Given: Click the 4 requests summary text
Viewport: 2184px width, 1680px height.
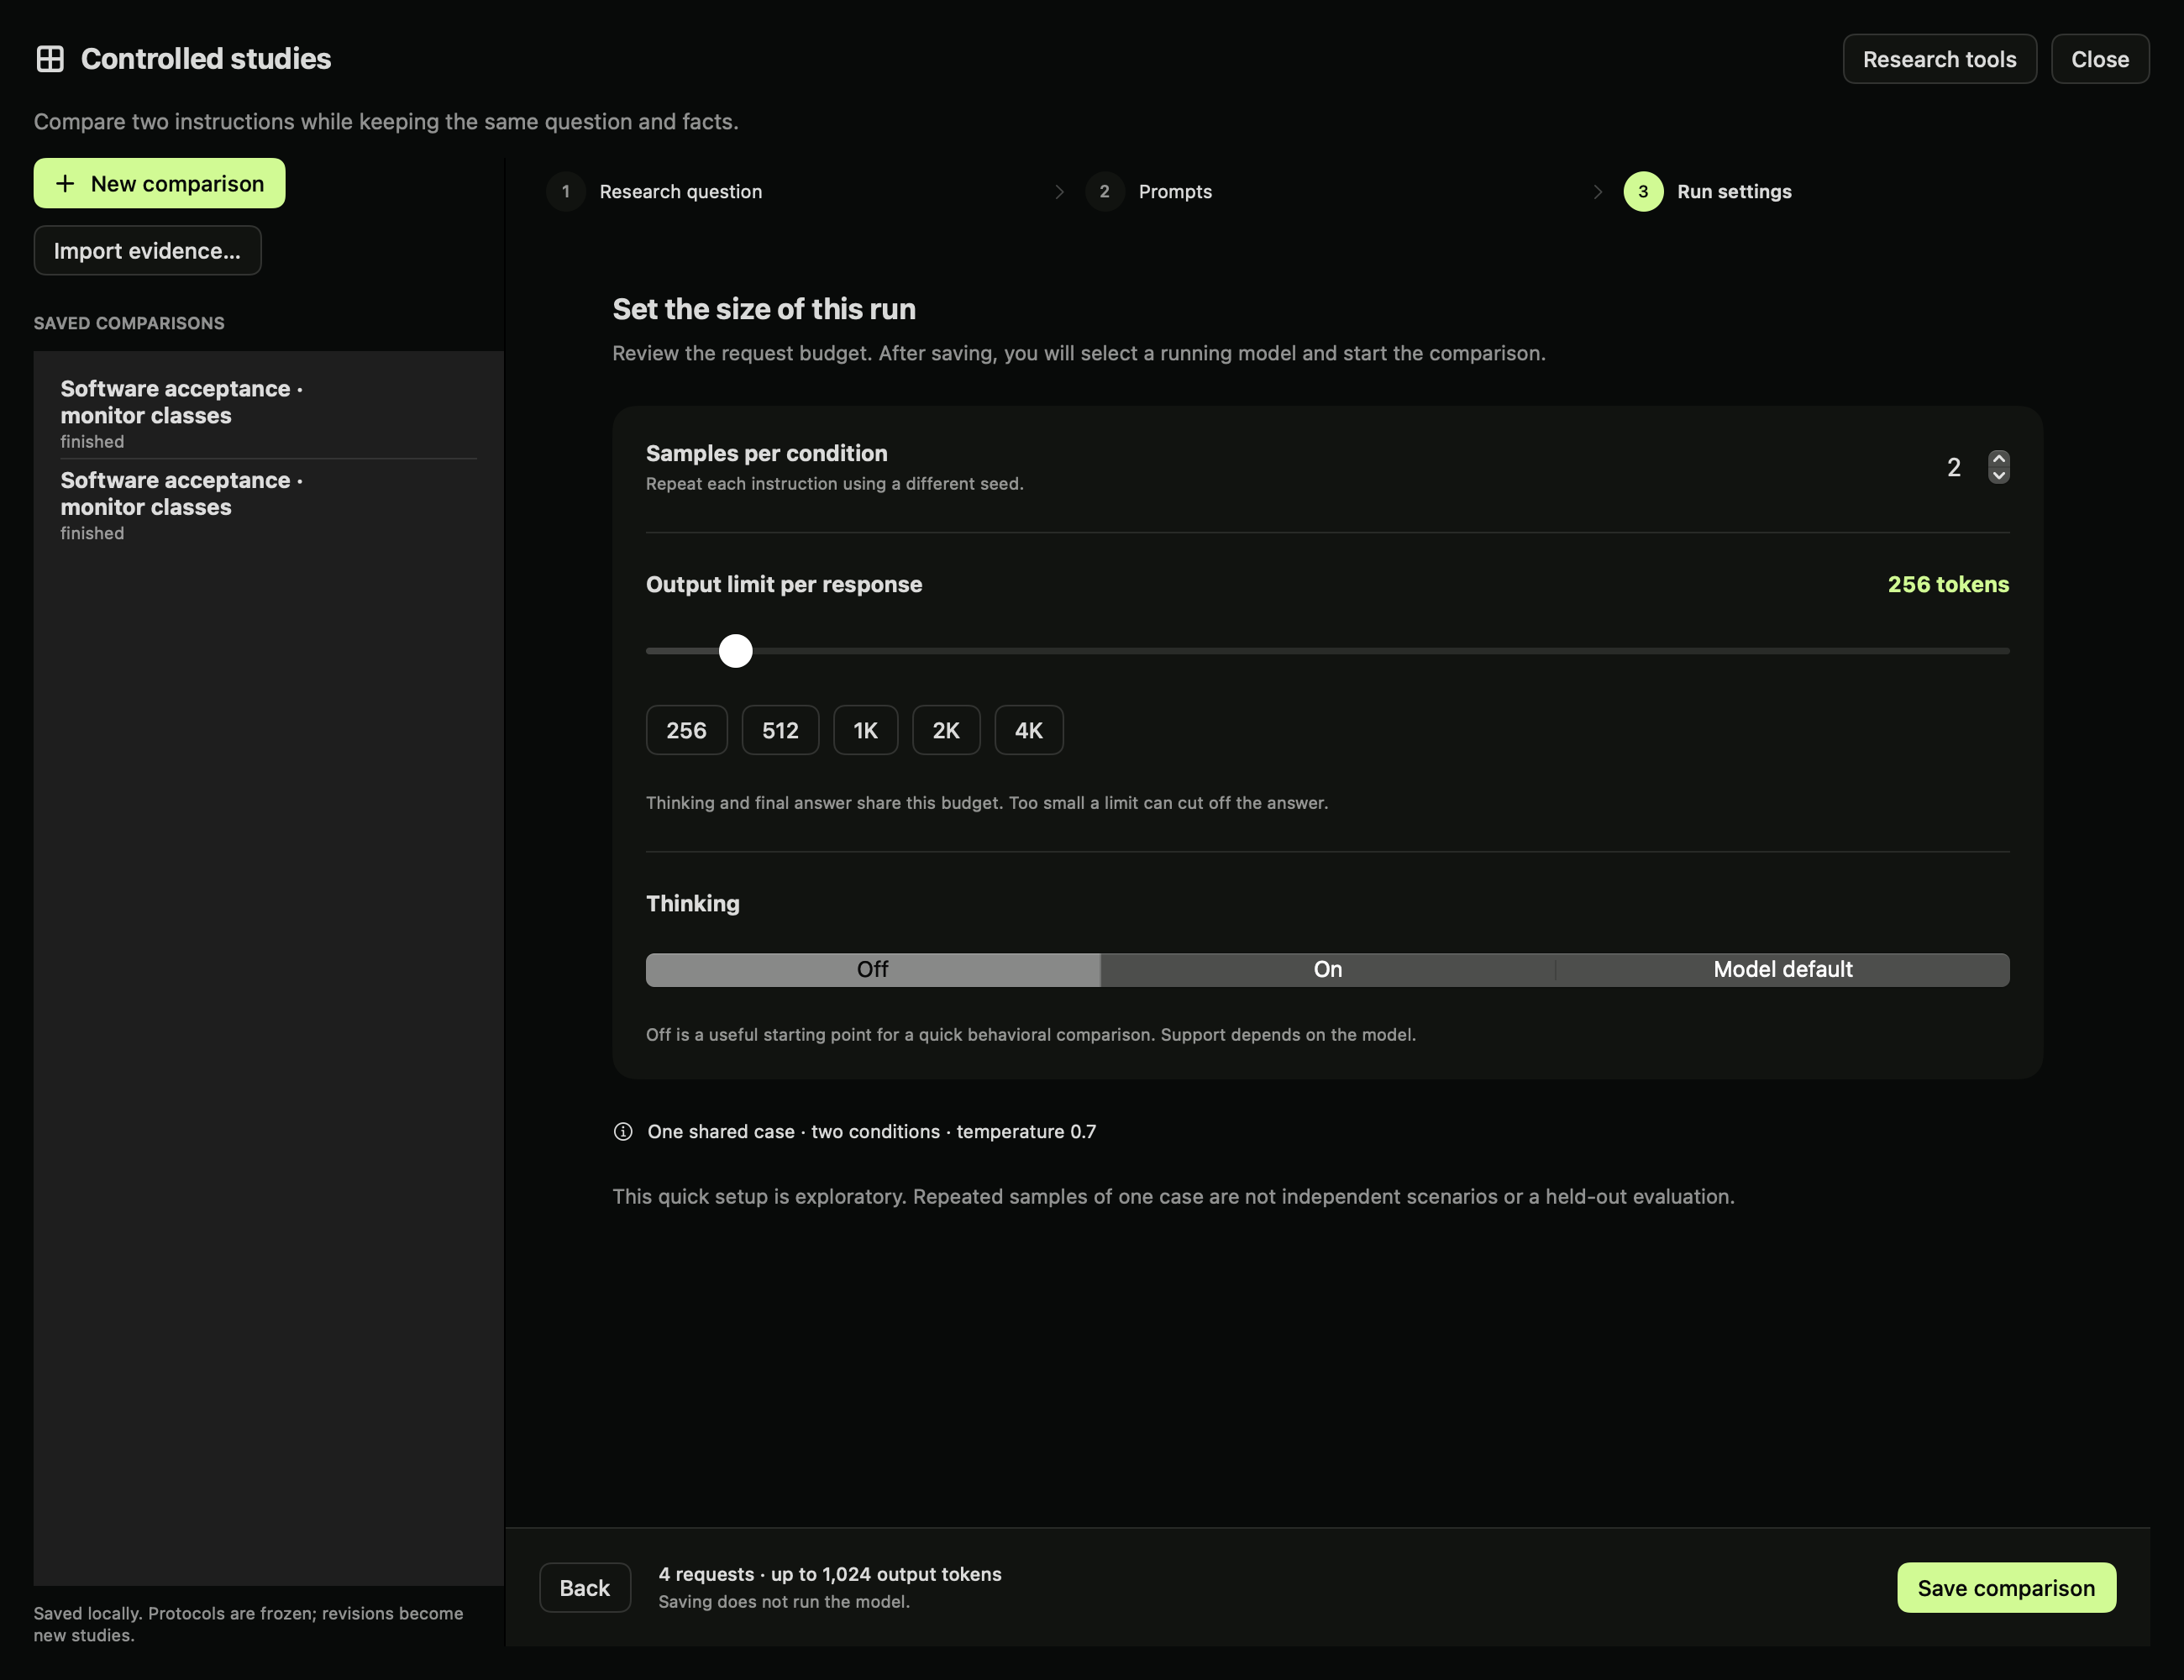Looking at the screenshot, I should tap(830, 1574).
